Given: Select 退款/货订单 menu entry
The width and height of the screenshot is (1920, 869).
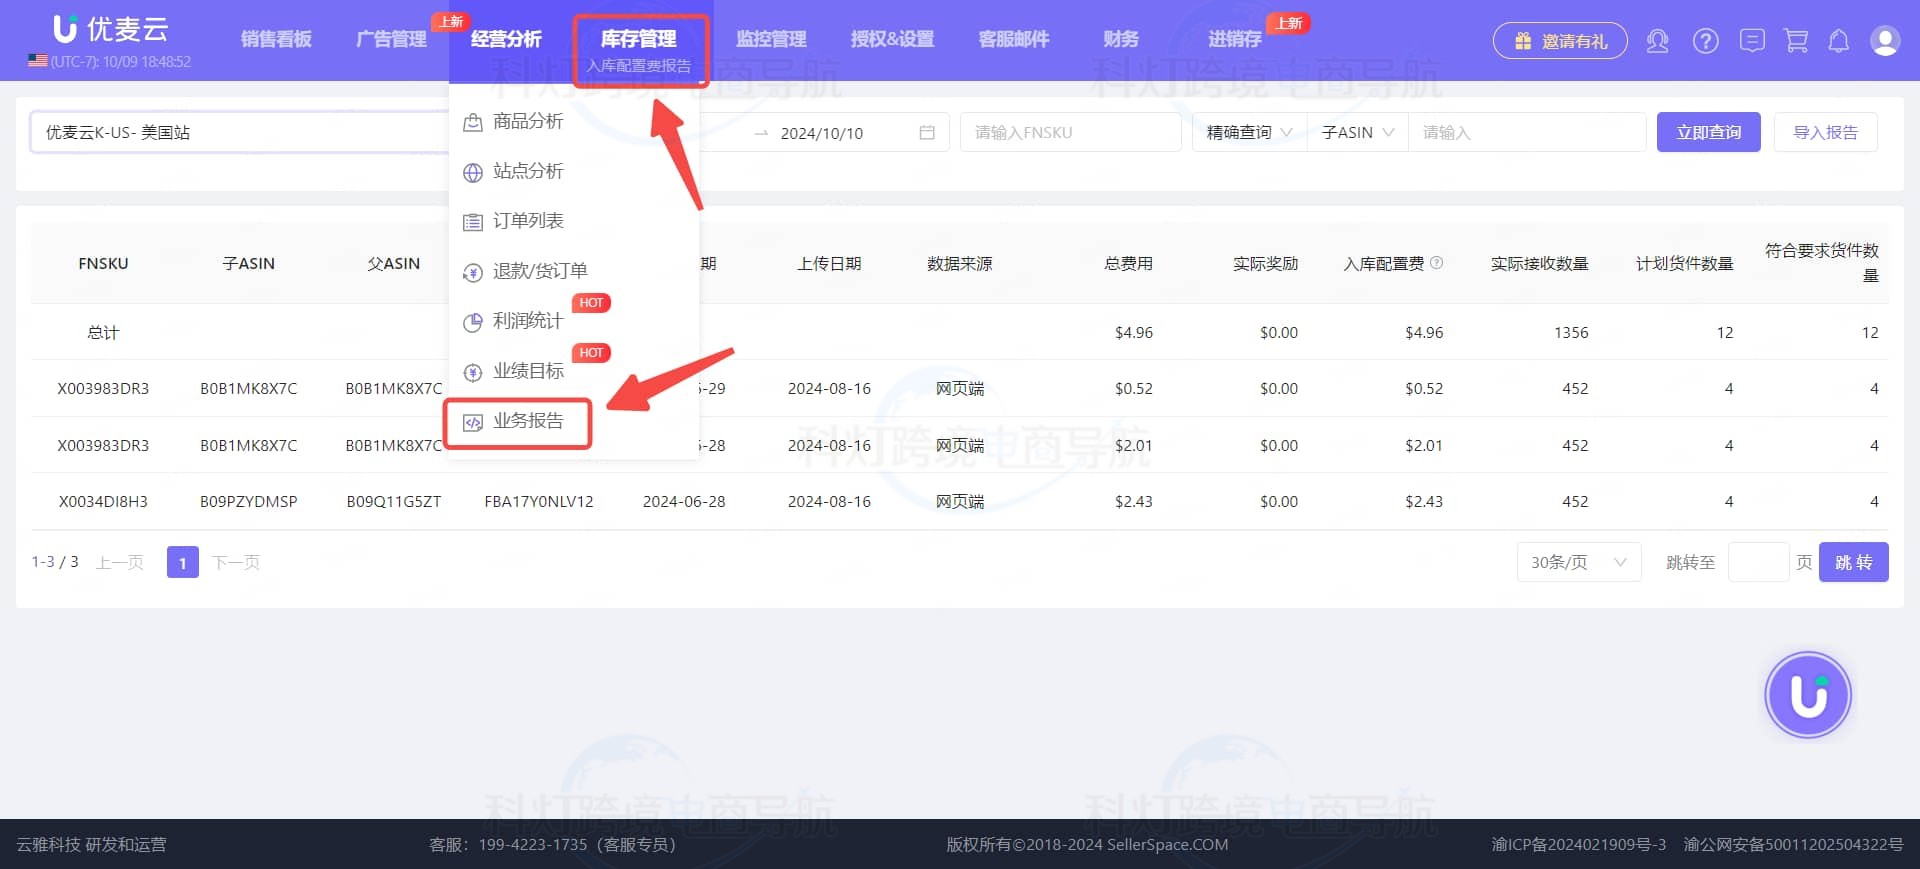Looking at the screenshot, I should click(540, 270).
